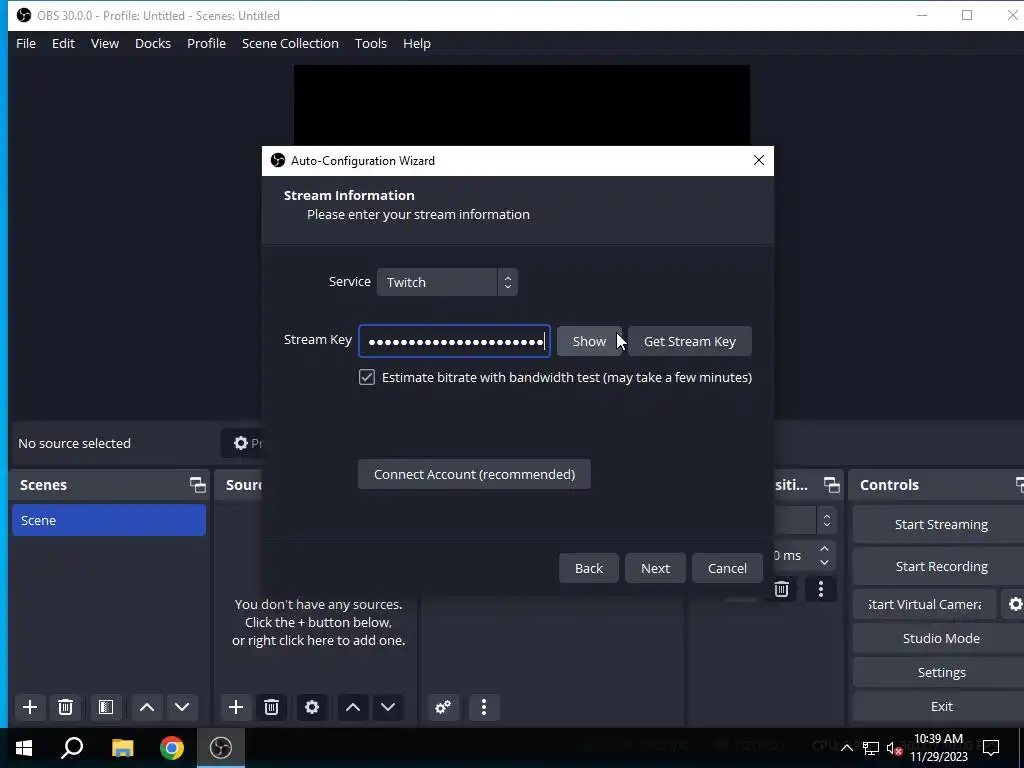Open the Profile menu
Image resolution: width=1024 pixels, height=768 pixels.
(206, 43)
